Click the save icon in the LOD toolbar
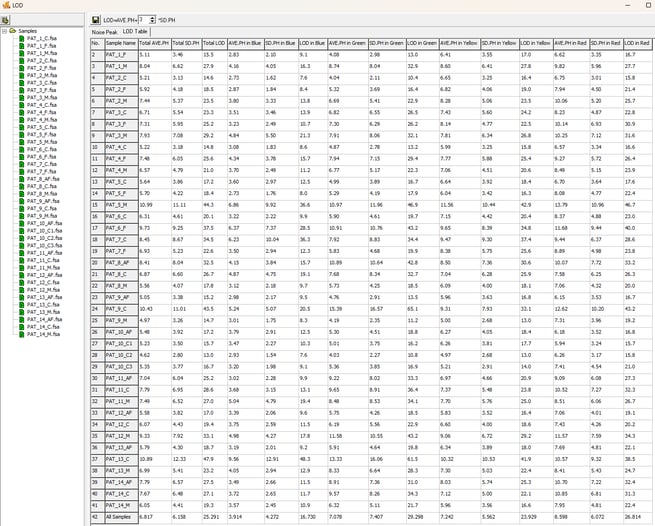Viewport: 655px width, 526px height. [96, 20]
